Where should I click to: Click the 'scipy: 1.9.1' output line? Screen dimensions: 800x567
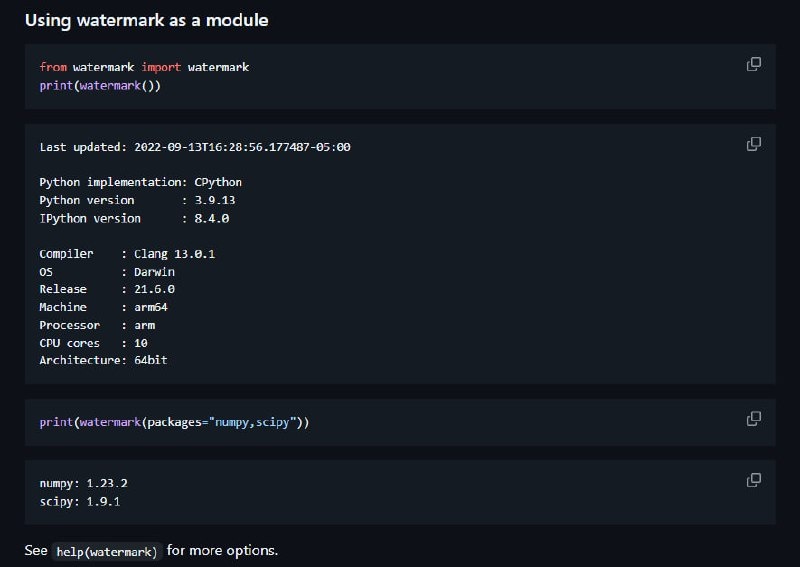[80, 502]
